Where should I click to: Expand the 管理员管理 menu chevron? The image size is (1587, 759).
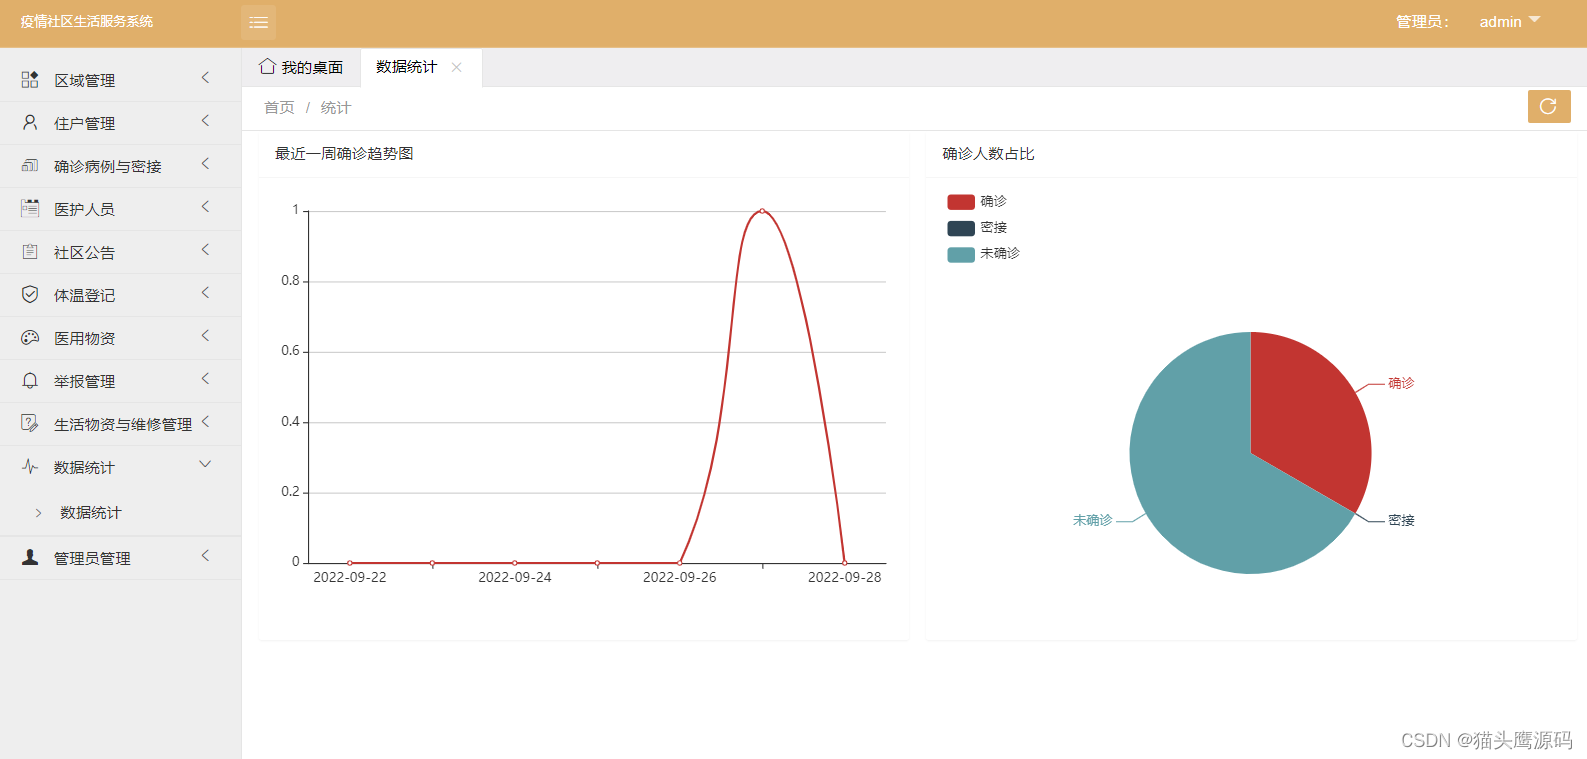(205, 555)
